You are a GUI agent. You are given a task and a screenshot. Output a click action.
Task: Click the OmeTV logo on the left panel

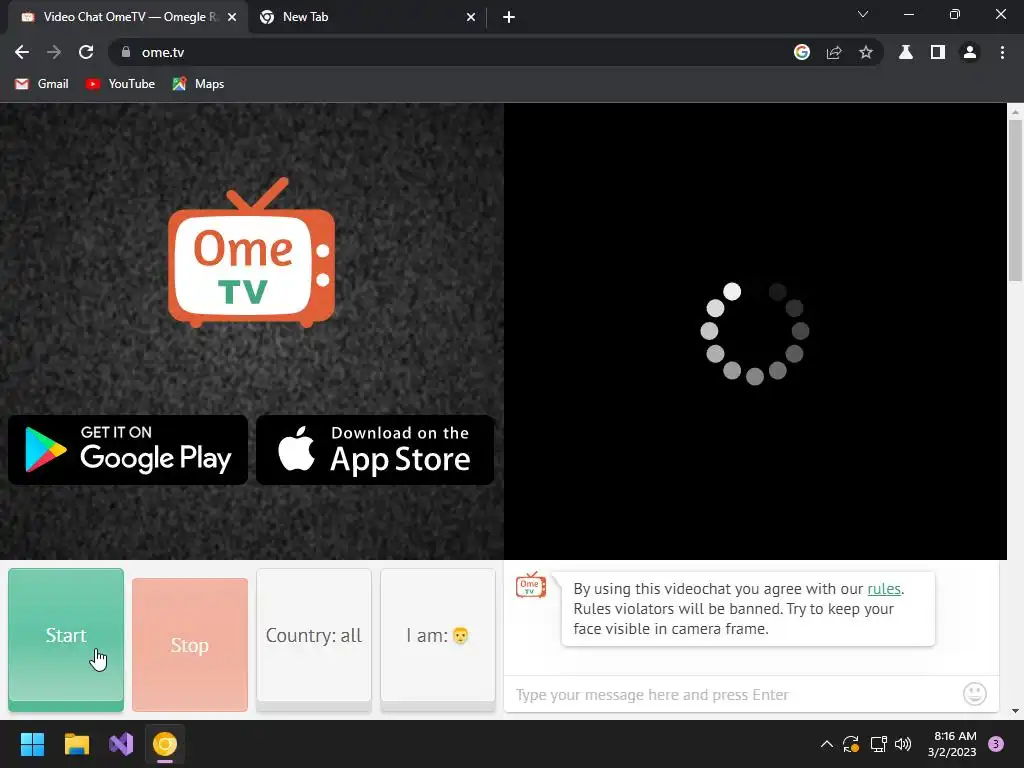pyautogui.click(x=251, y=251)
